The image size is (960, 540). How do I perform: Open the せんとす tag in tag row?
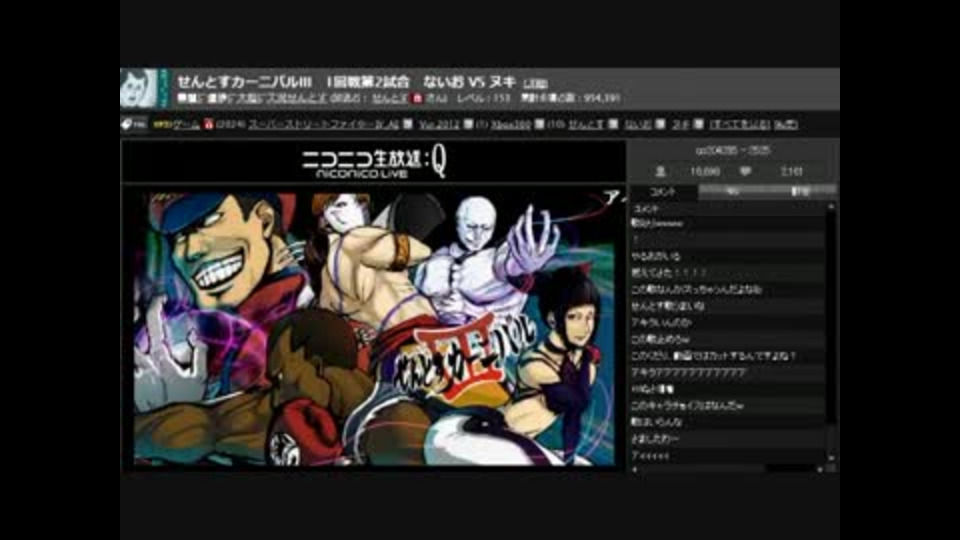click(586, 124)
